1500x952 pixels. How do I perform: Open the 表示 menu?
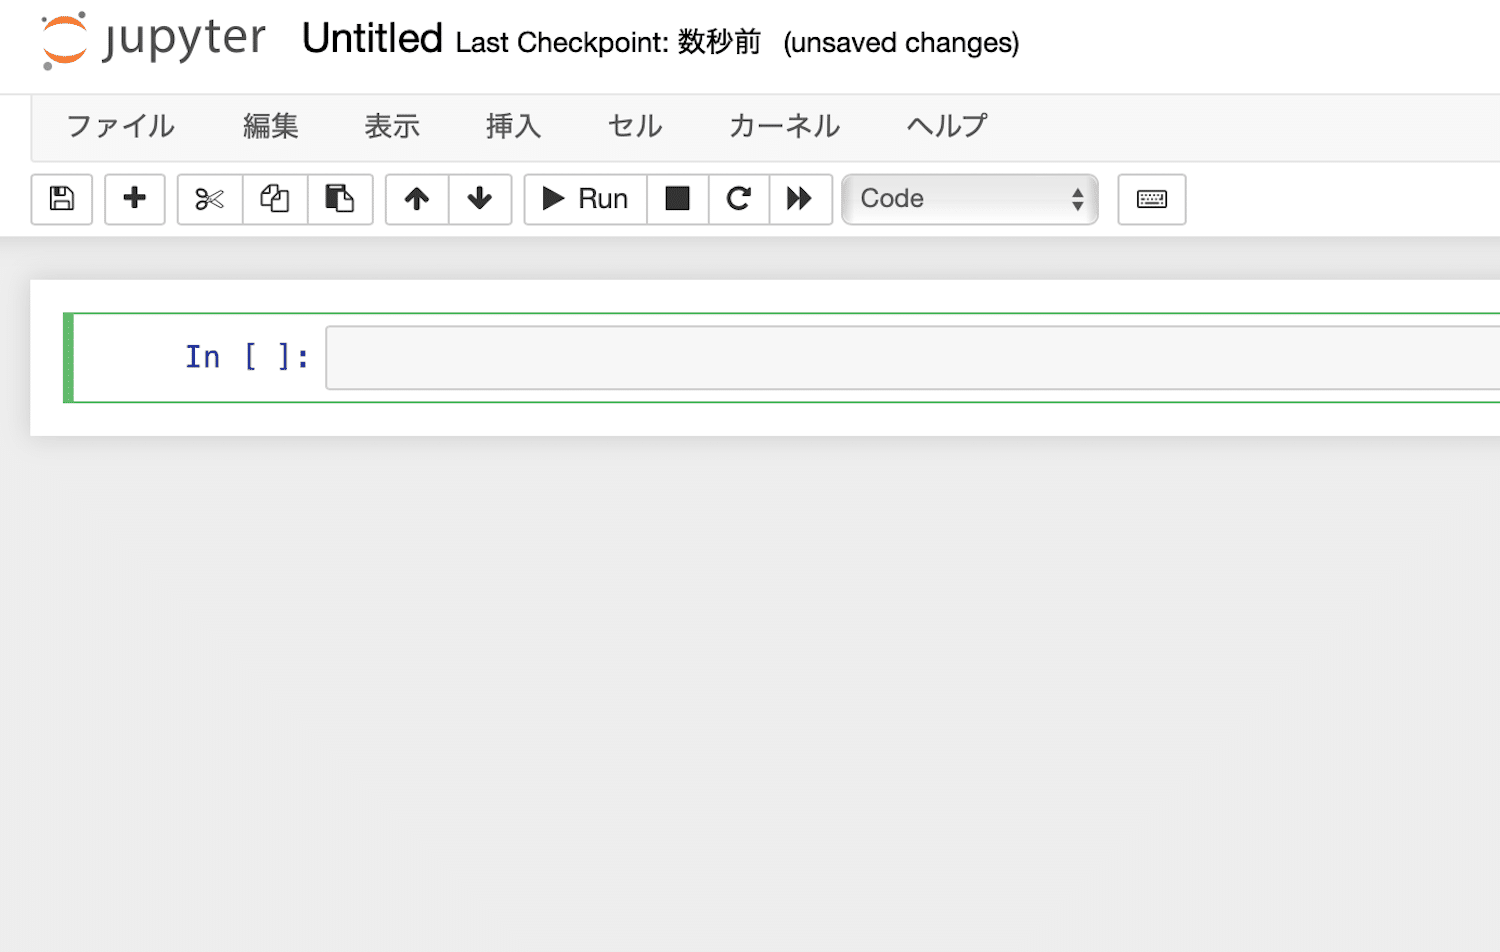(392, 126)
